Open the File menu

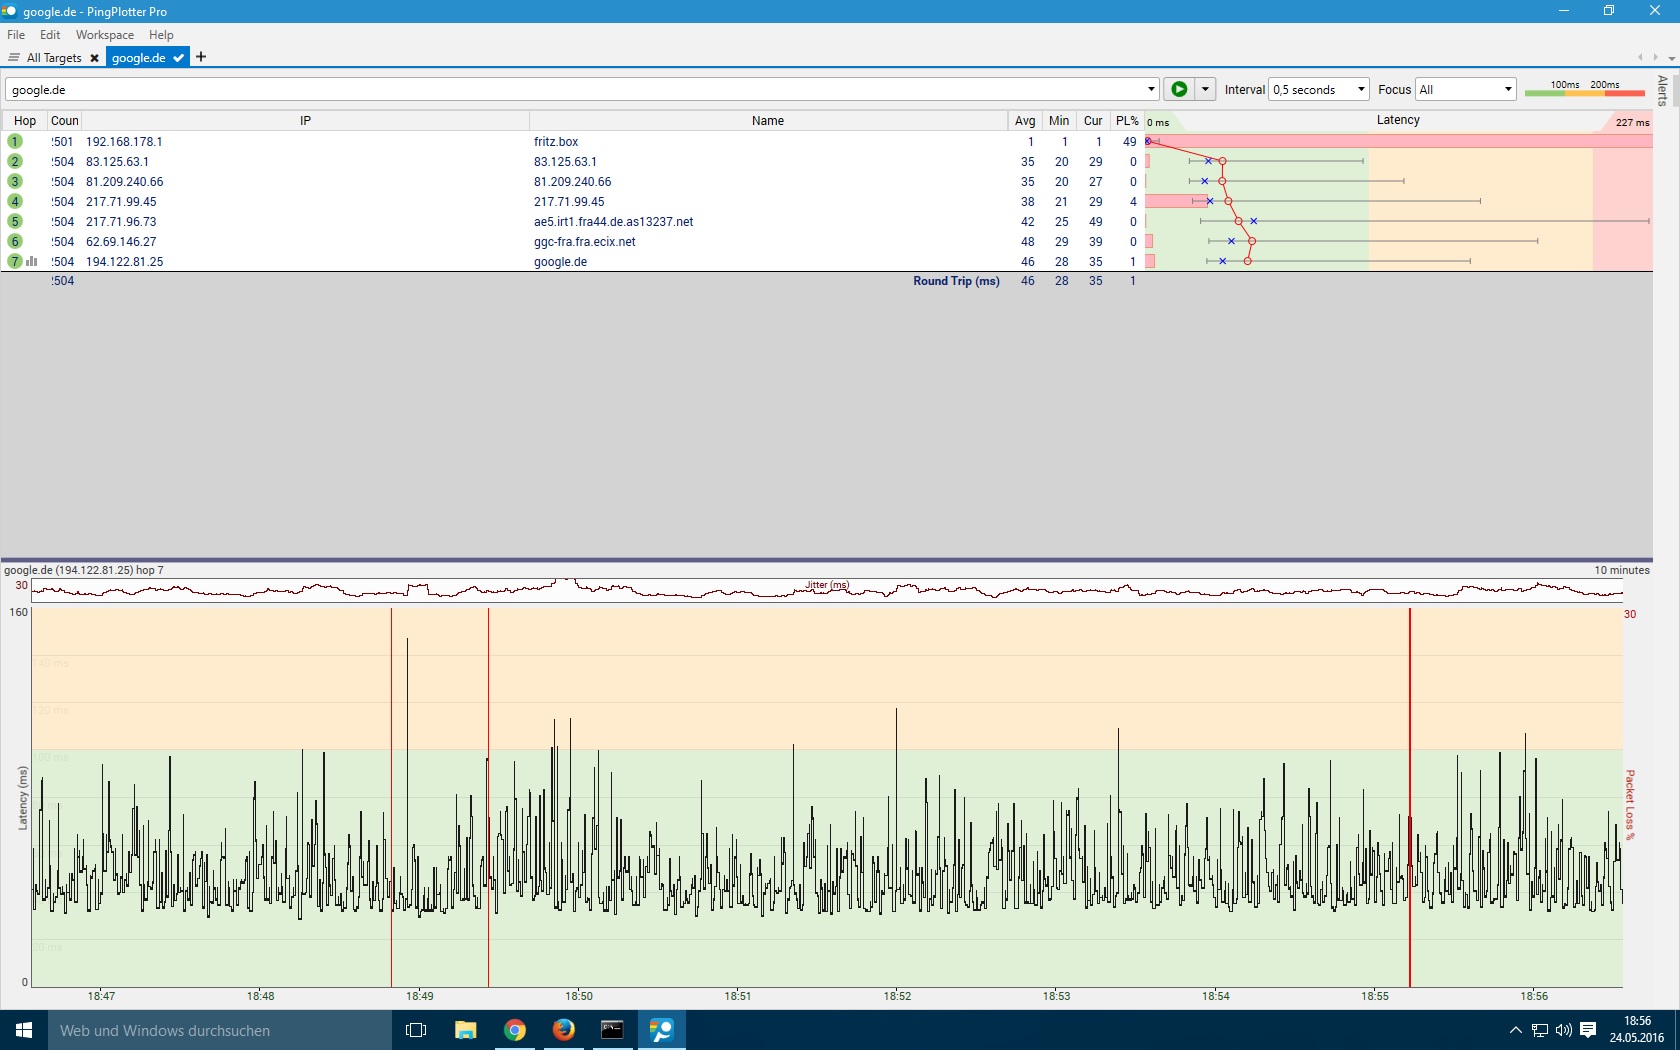tap(16, 35)
